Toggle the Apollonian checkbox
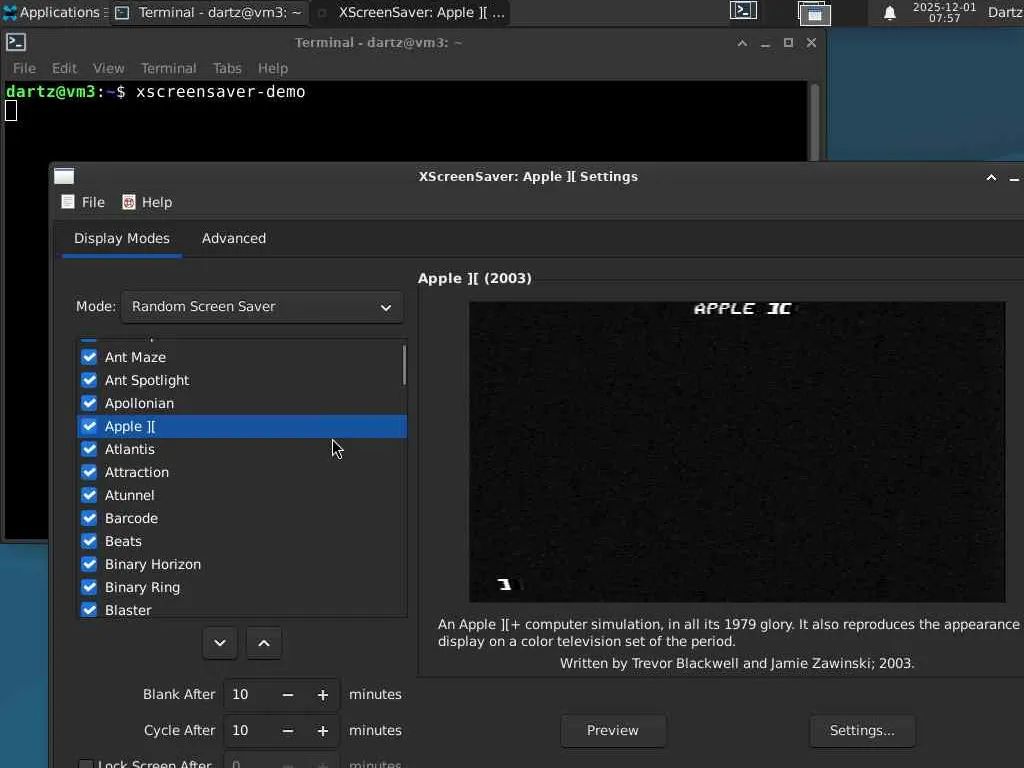The width and height of the screenshot is (1024, 768). [89, 403]
